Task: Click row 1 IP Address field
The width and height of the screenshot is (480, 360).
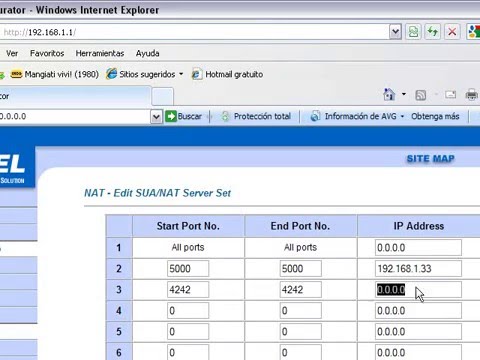Action: pos(418,248)
